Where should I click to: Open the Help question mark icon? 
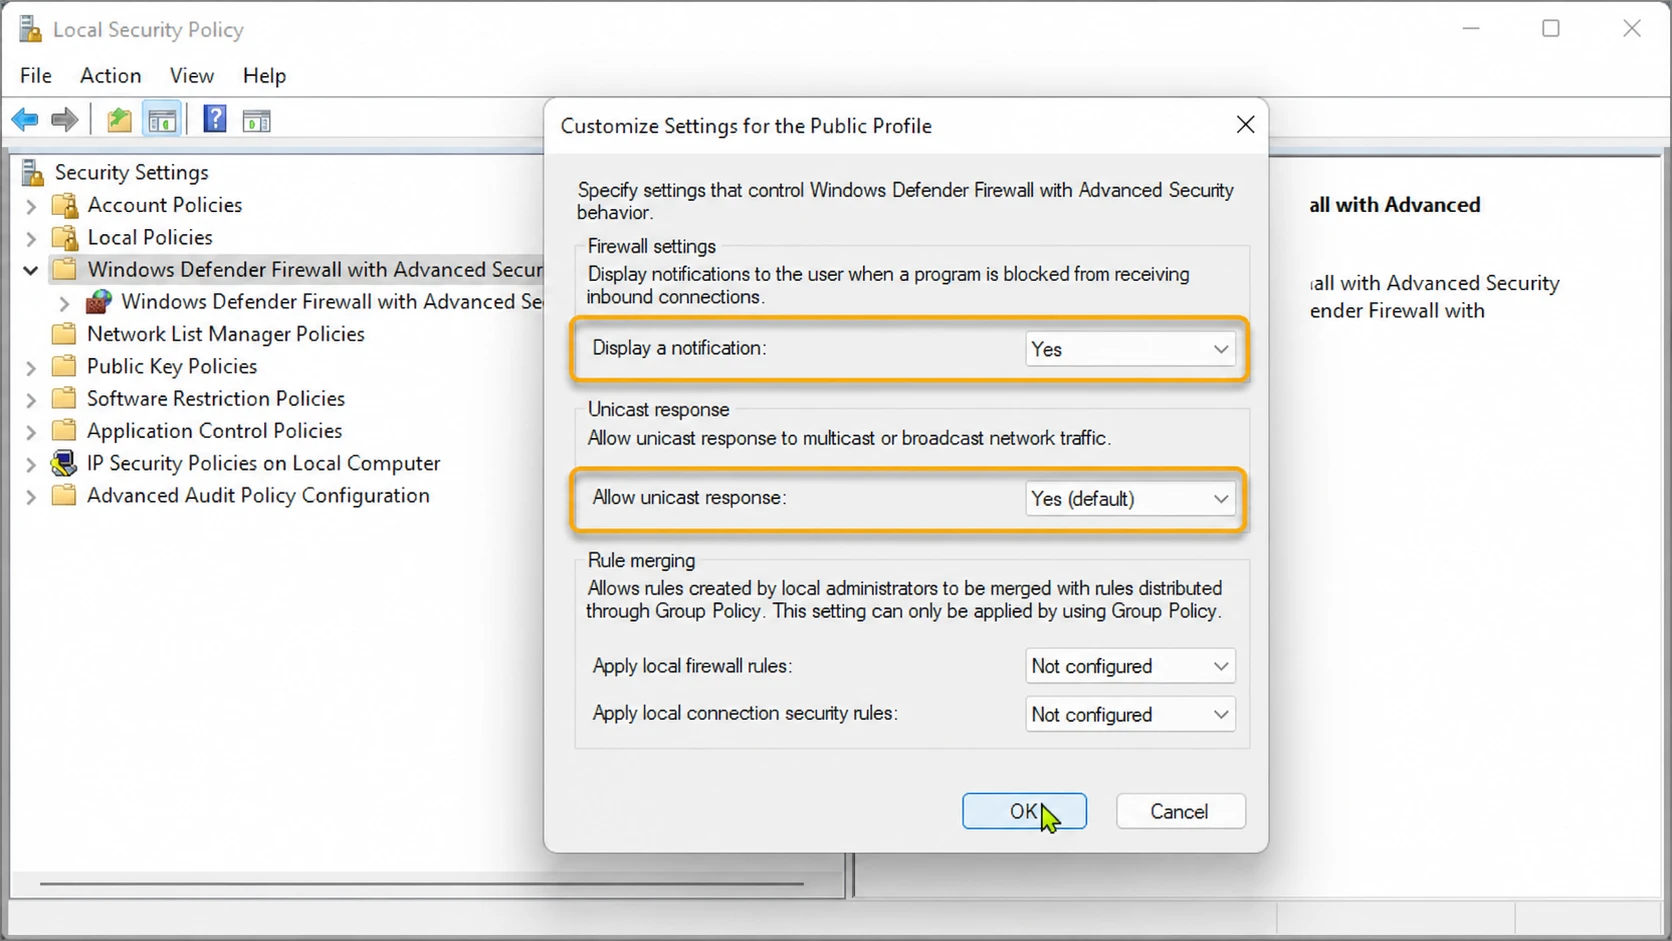[x=215, y=120]
